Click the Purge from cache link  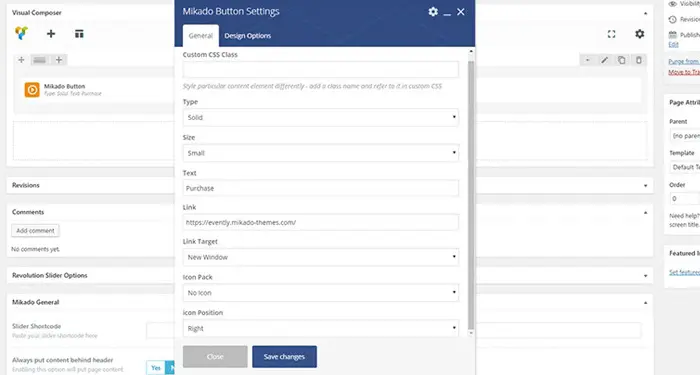click(684, 62)
